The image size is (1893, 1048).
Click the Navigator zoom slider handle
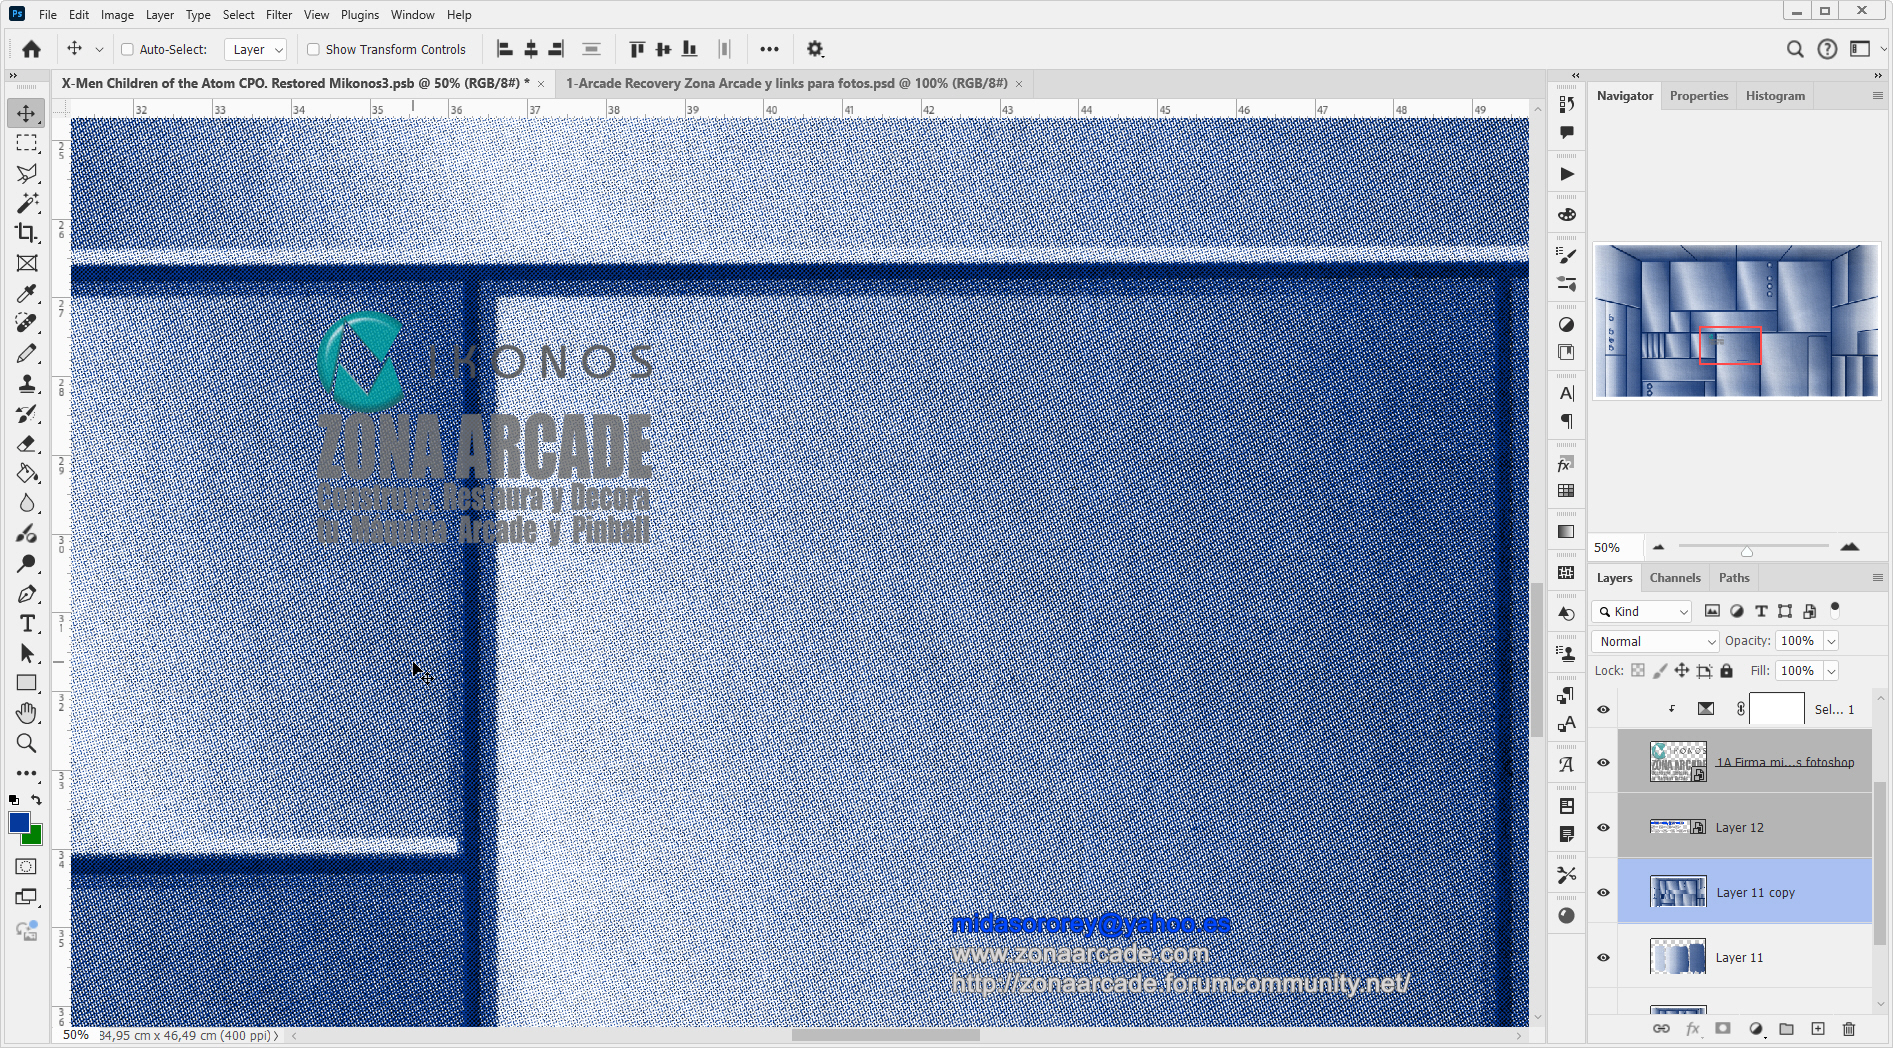coord(1747,551)
